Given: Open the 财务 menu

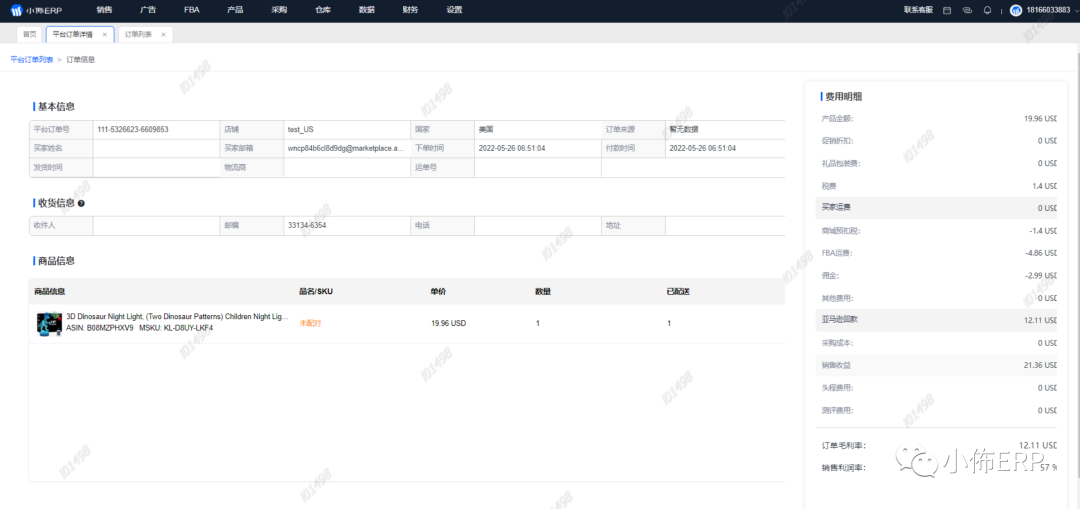Looking at the screenshot, I should tap(410, 10).
